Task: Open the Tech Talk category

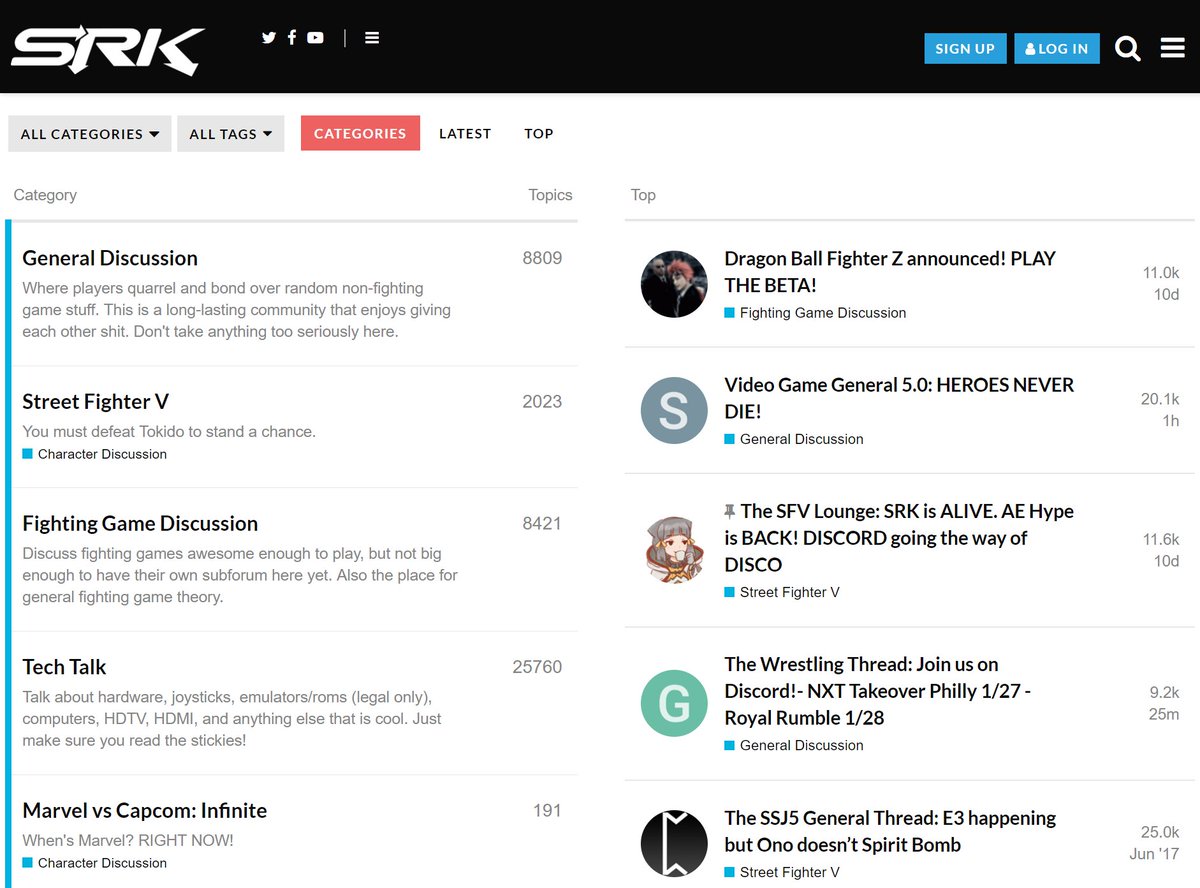Action: 64,667
